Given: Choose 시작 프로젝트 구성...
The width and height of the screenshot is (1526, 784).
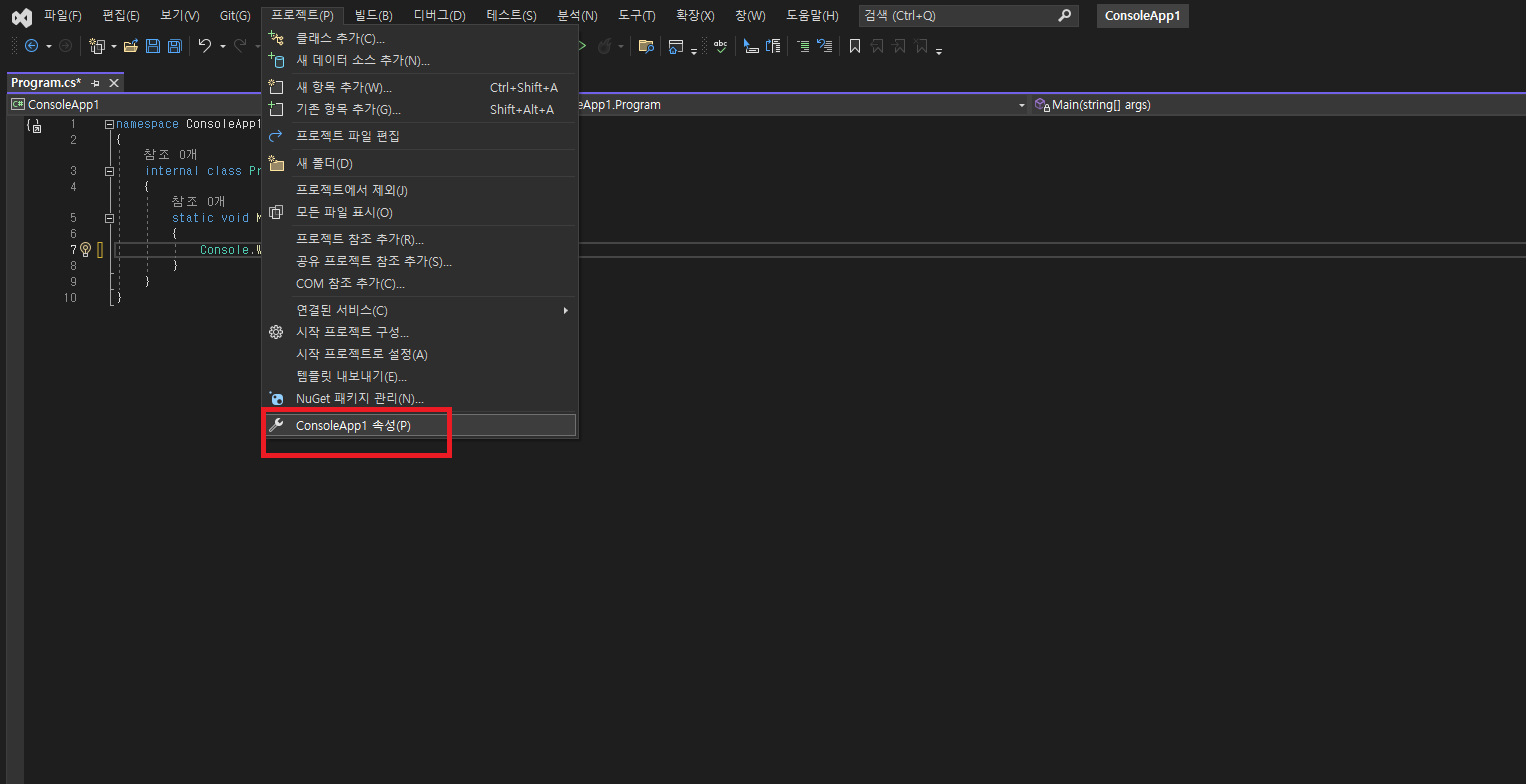Looking at the screenshot, I should point(420,332).
